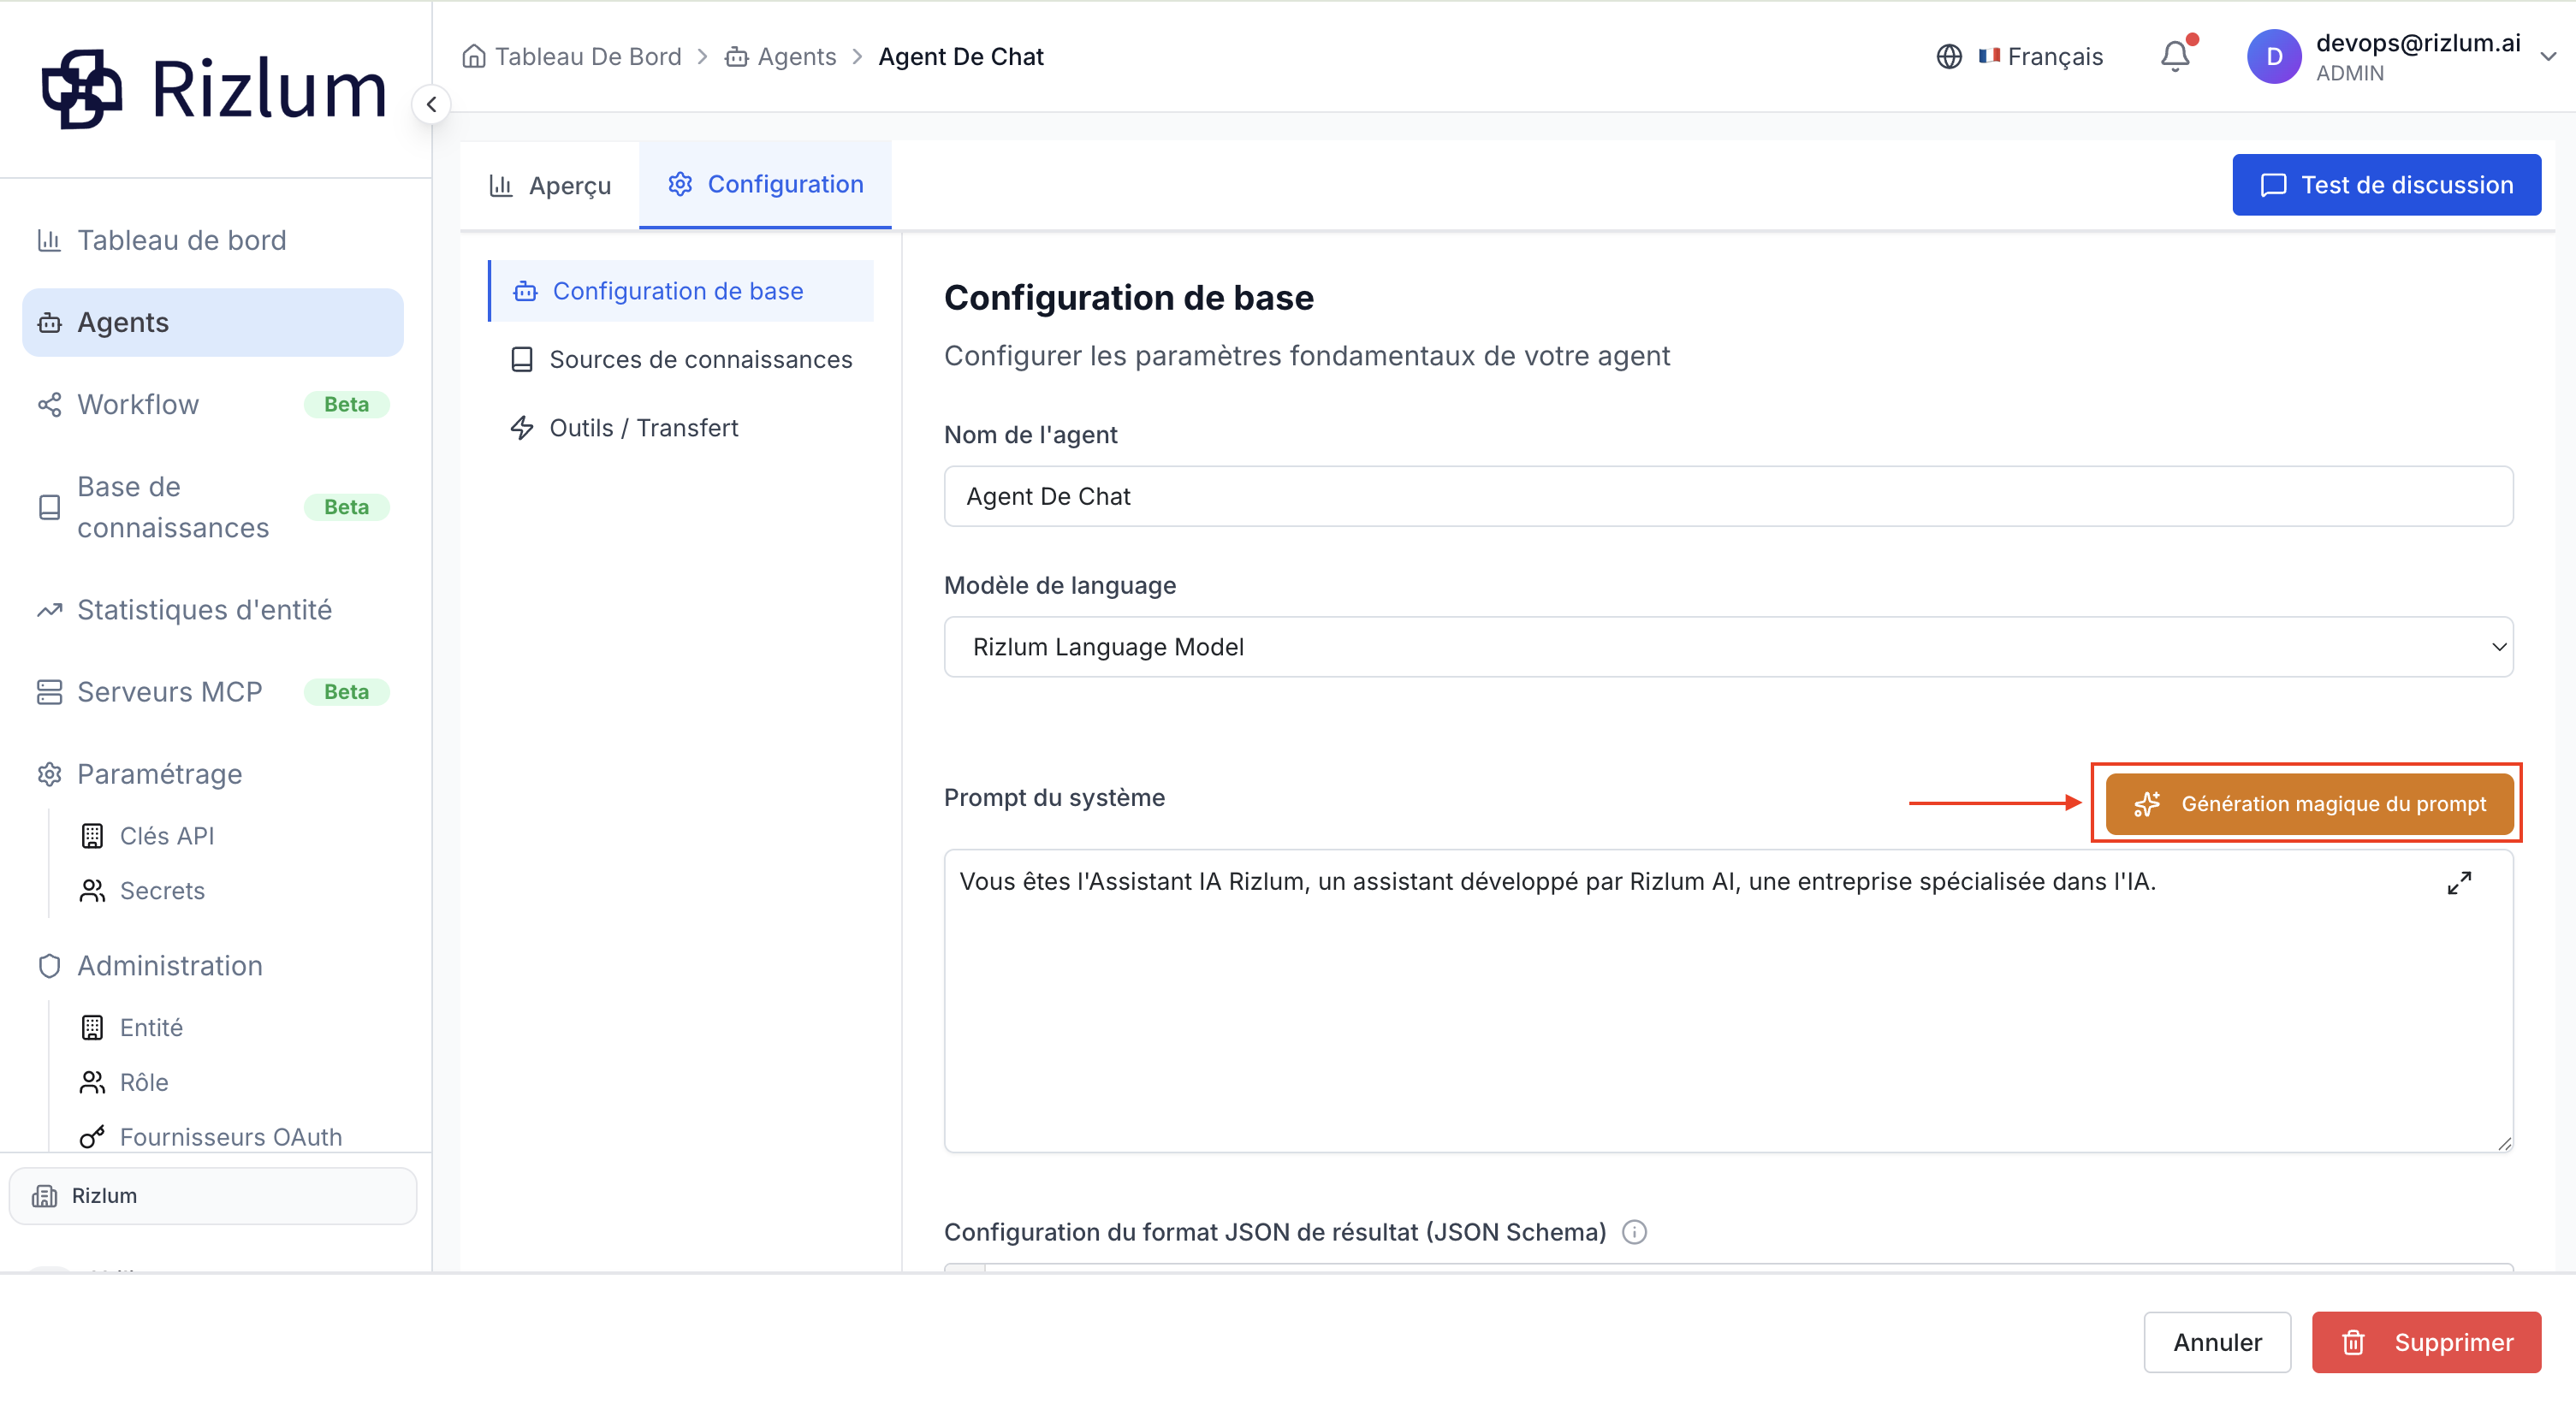Open Workflow in the sidebar
The height and width of the screenshot is (1410, 2576).
(213, 404)
